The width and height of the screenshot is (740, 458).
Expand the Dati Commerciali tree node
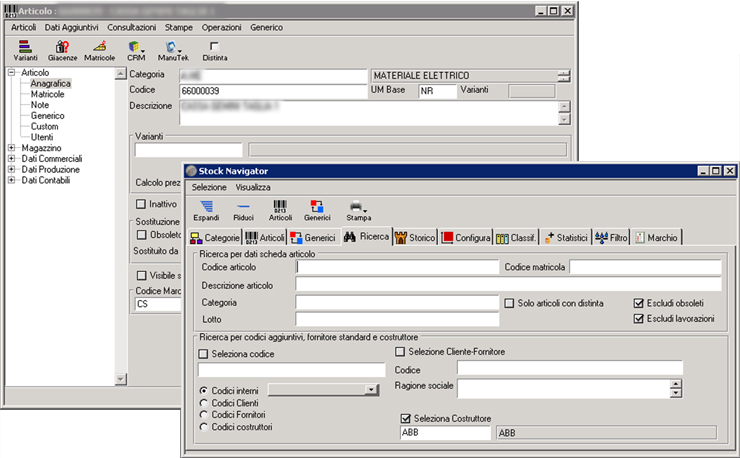[12, 159]
